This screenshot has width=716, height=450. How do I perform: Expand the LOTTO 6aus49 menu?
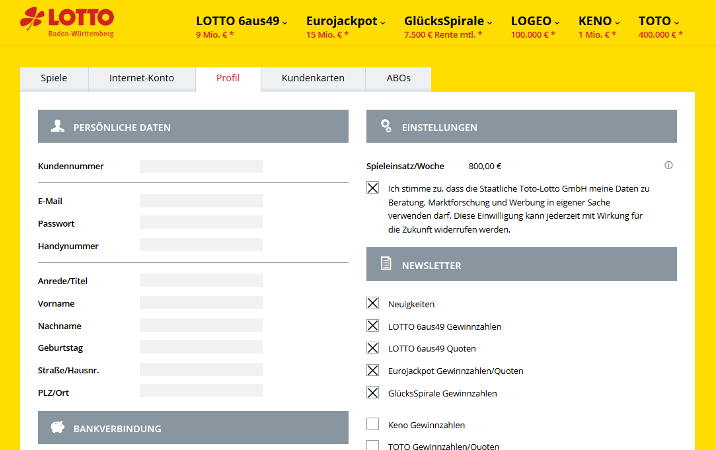coord(242,21)
